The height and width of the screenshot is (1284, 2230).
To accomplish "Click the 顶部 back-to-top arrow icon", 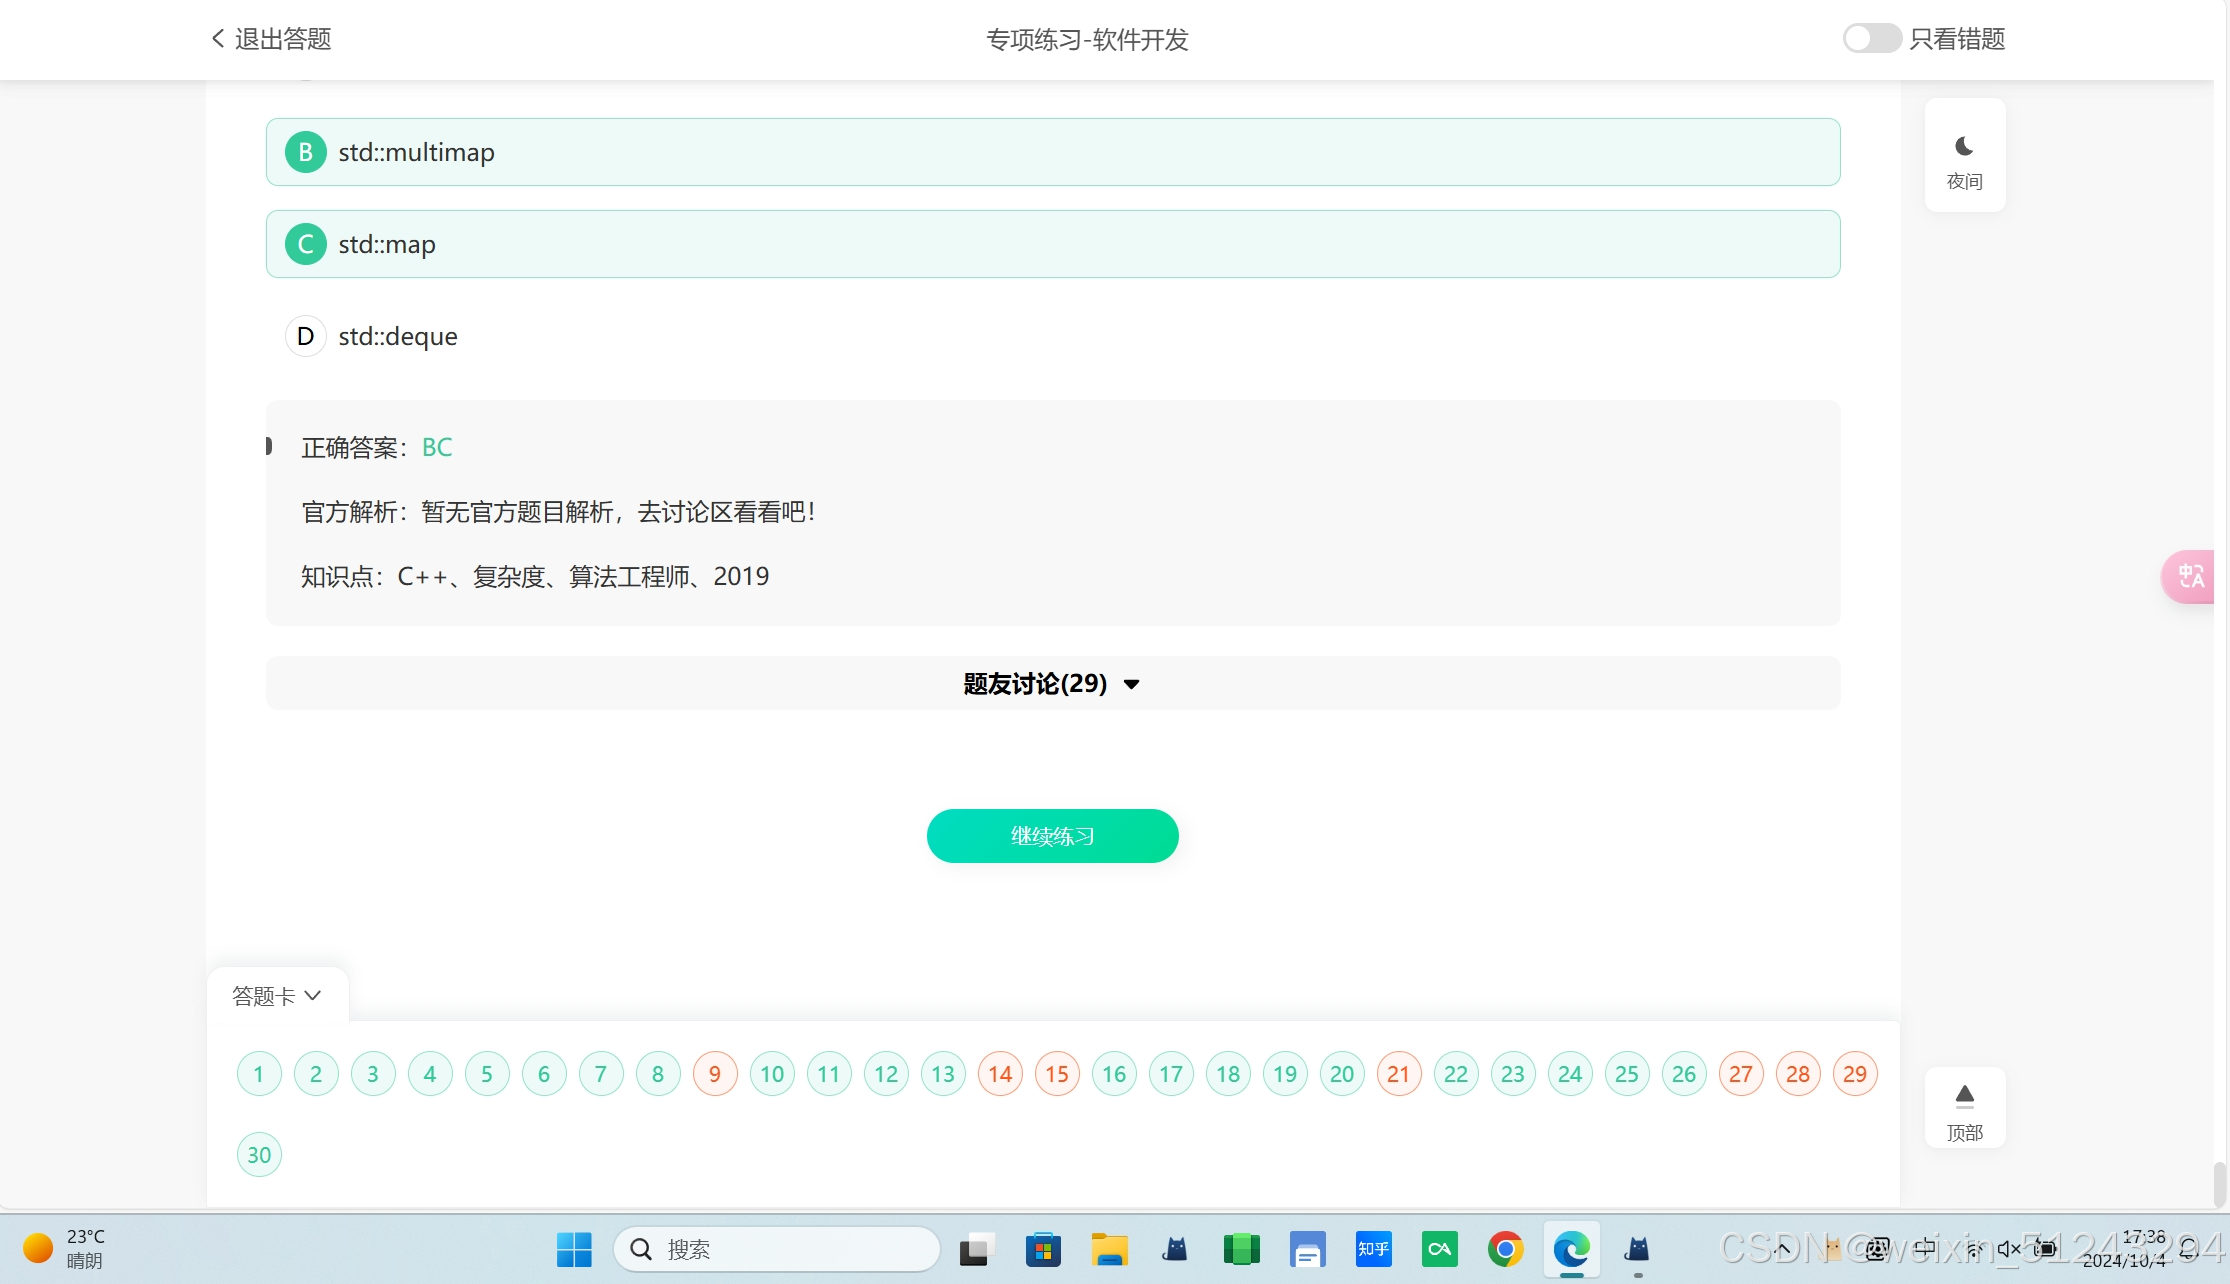I will [x=1964, y=1097].
